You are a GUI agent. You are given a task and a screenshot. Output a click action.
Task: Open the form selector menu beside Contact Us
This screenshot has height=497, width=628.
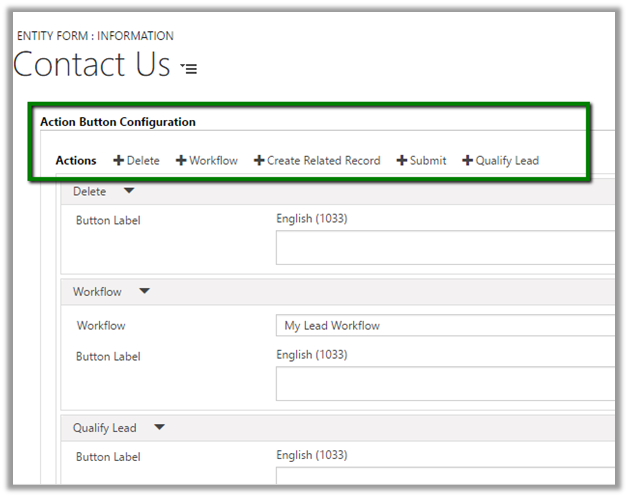tap(189, 68)
